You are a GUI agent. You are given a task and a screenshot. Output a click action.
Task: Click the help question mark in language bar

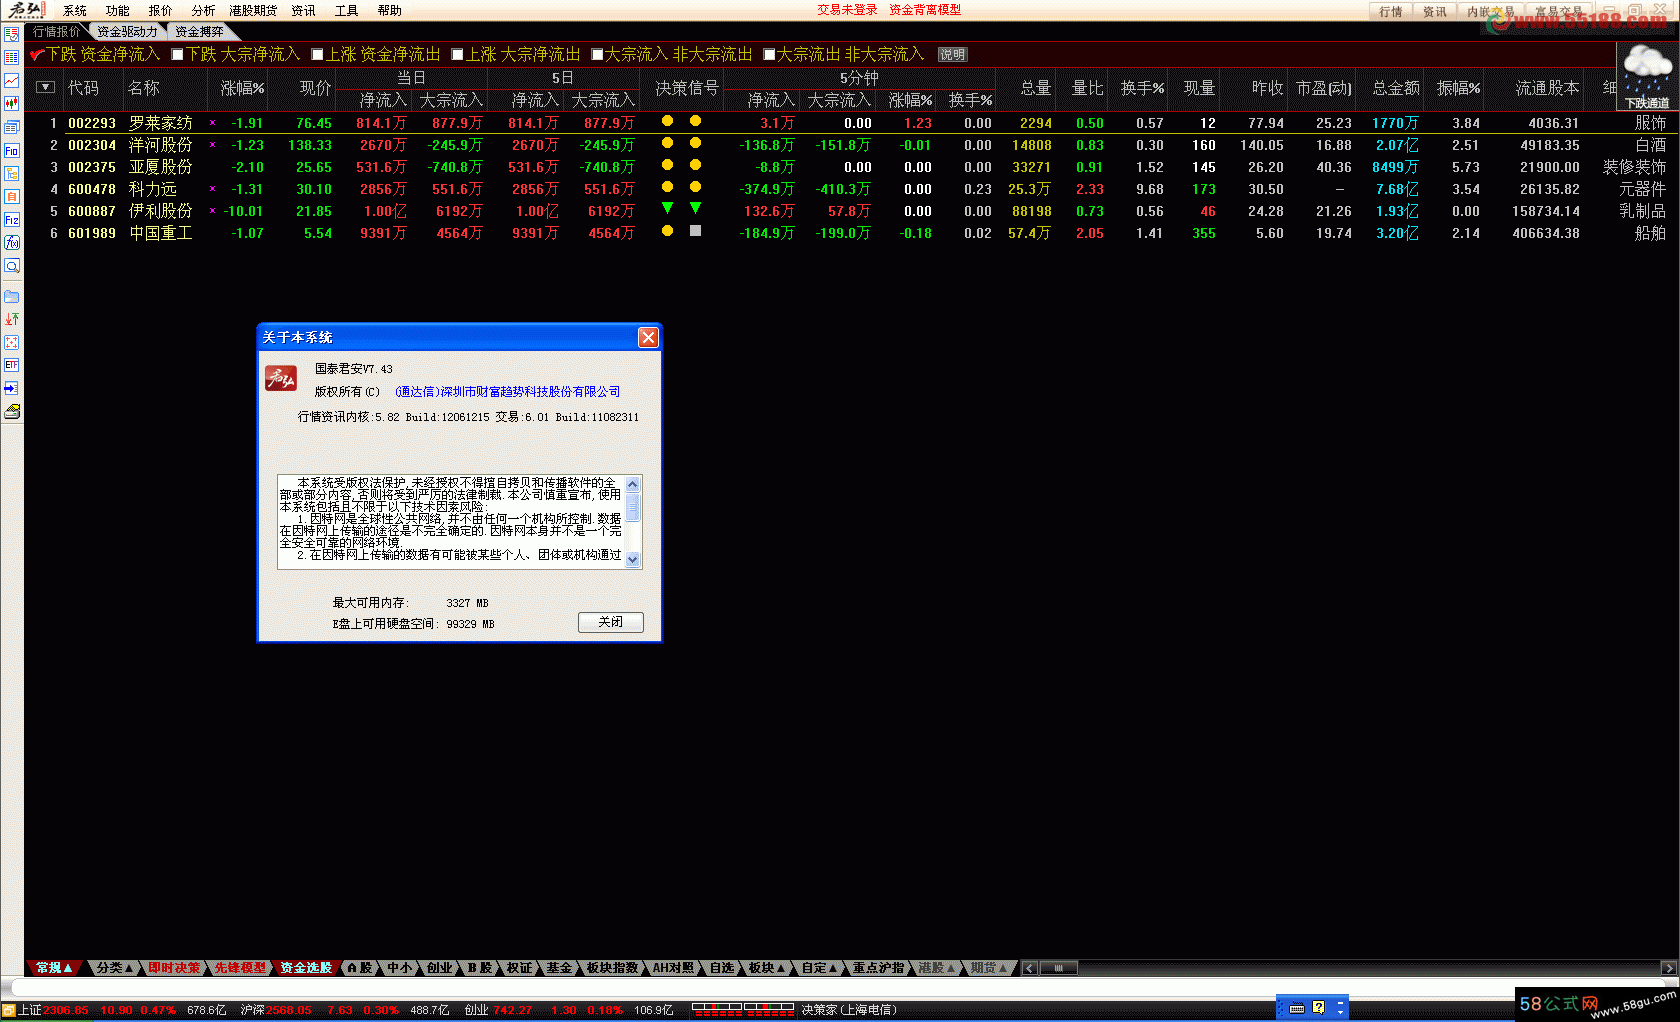click(1318, 1007)
